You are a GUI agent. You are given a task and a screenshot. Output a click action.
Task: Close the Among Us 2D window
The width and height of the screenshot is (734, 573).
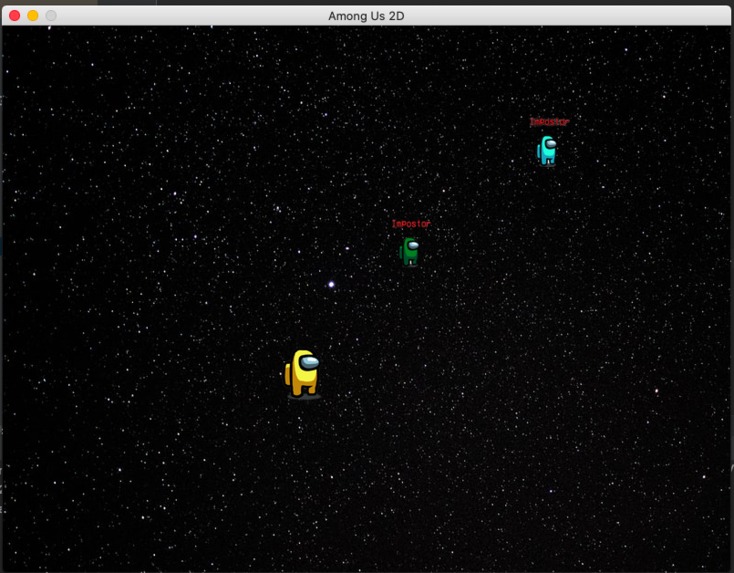[x=15, y=15]
